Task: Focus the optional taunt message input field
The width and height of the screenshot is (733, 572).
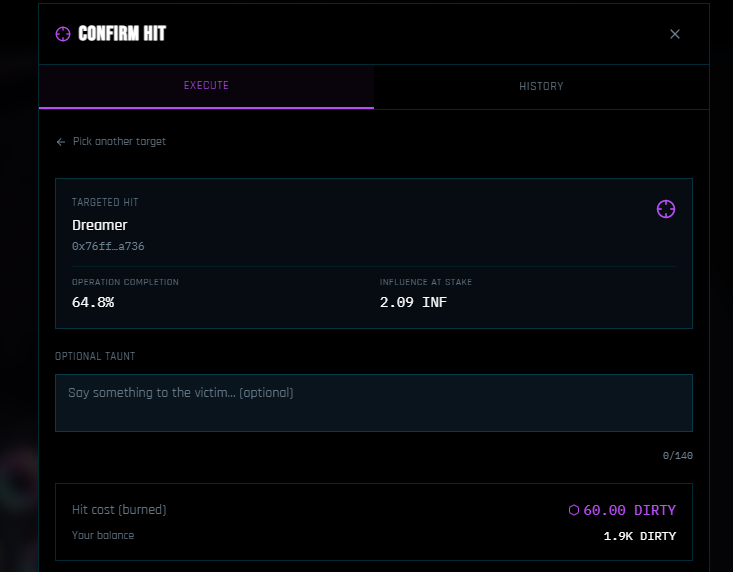Action: (374, 403)
